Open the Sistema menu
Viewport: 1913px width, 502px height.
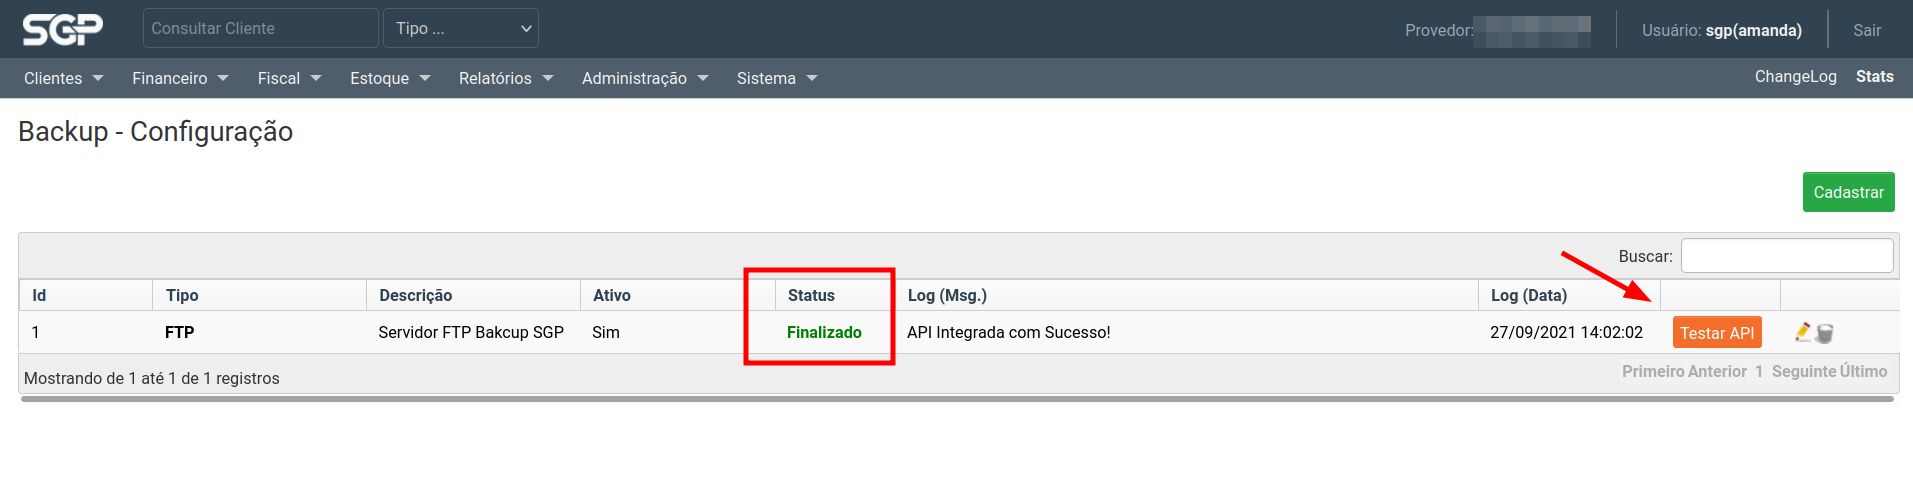[776, 78]
